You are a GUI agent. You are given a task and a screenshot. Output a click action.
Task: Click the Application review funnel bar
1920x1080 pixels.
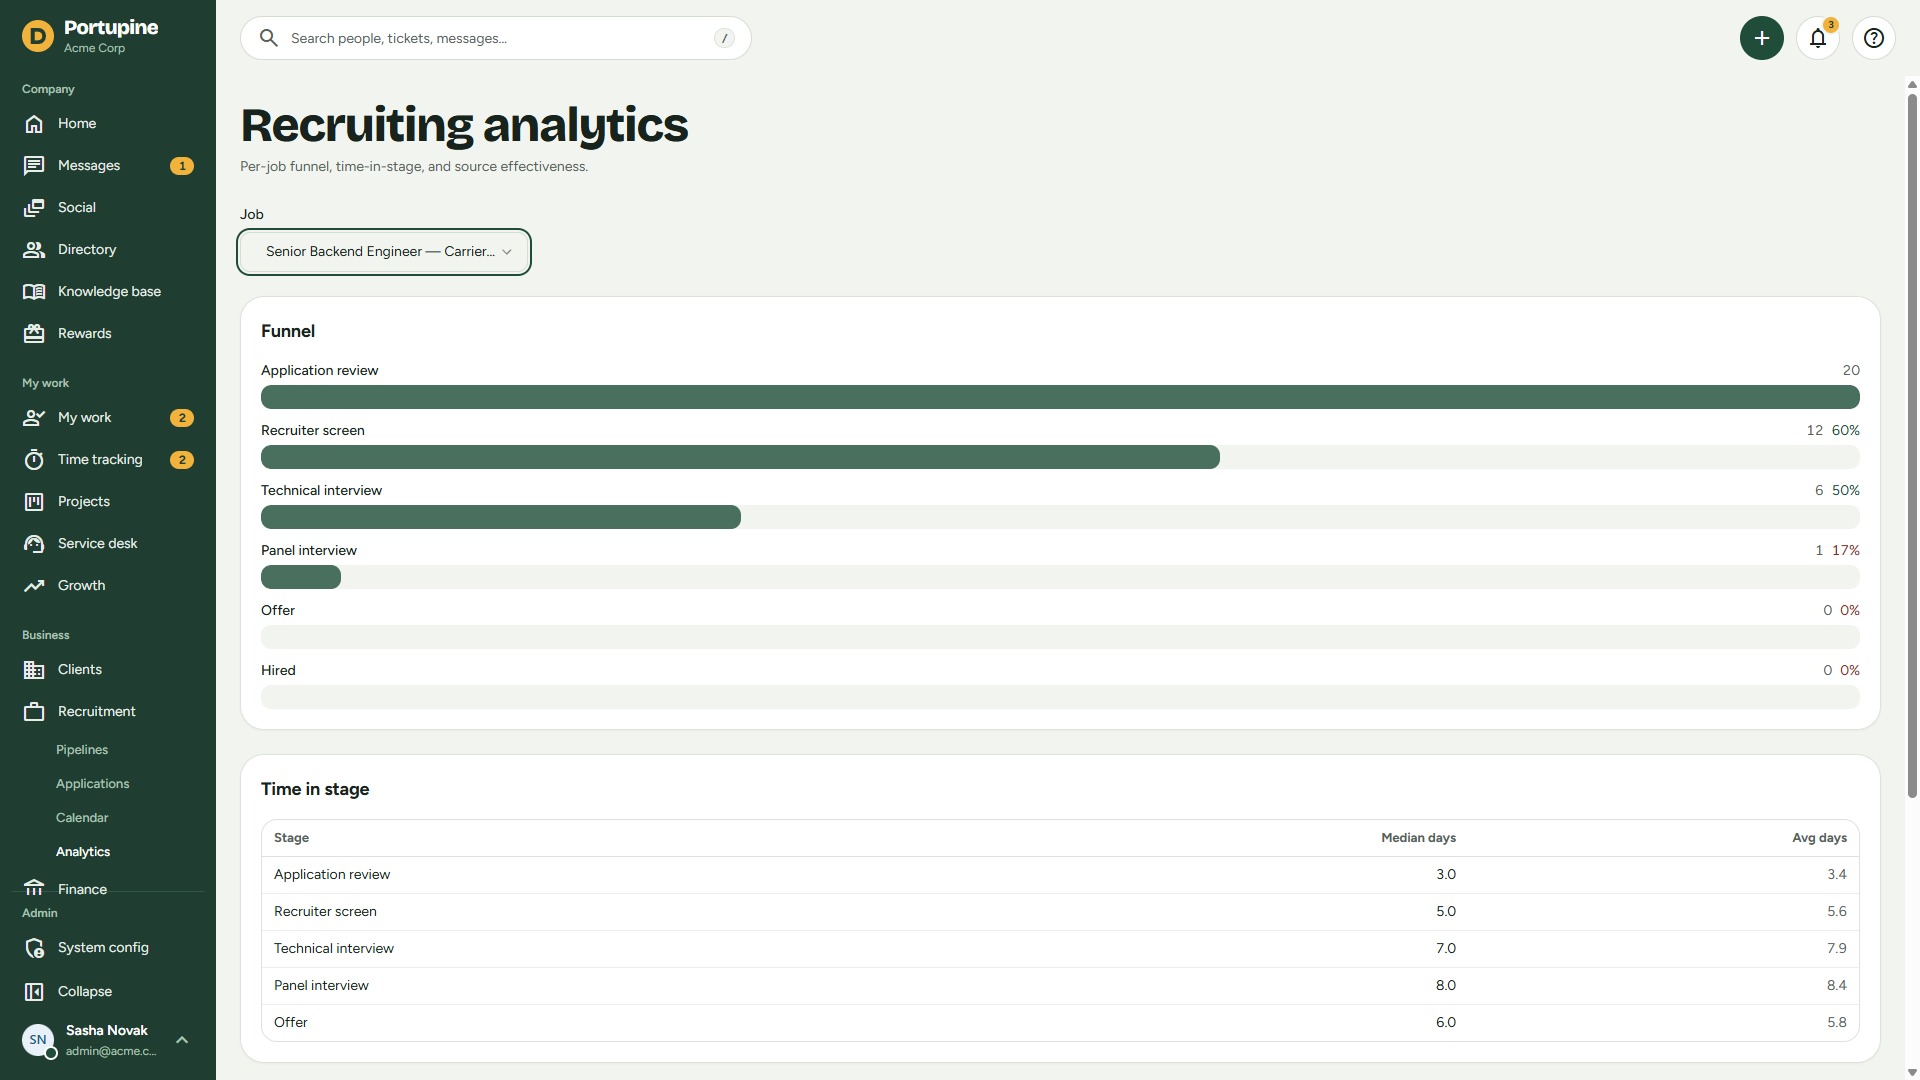click(x=1060, y=397)
